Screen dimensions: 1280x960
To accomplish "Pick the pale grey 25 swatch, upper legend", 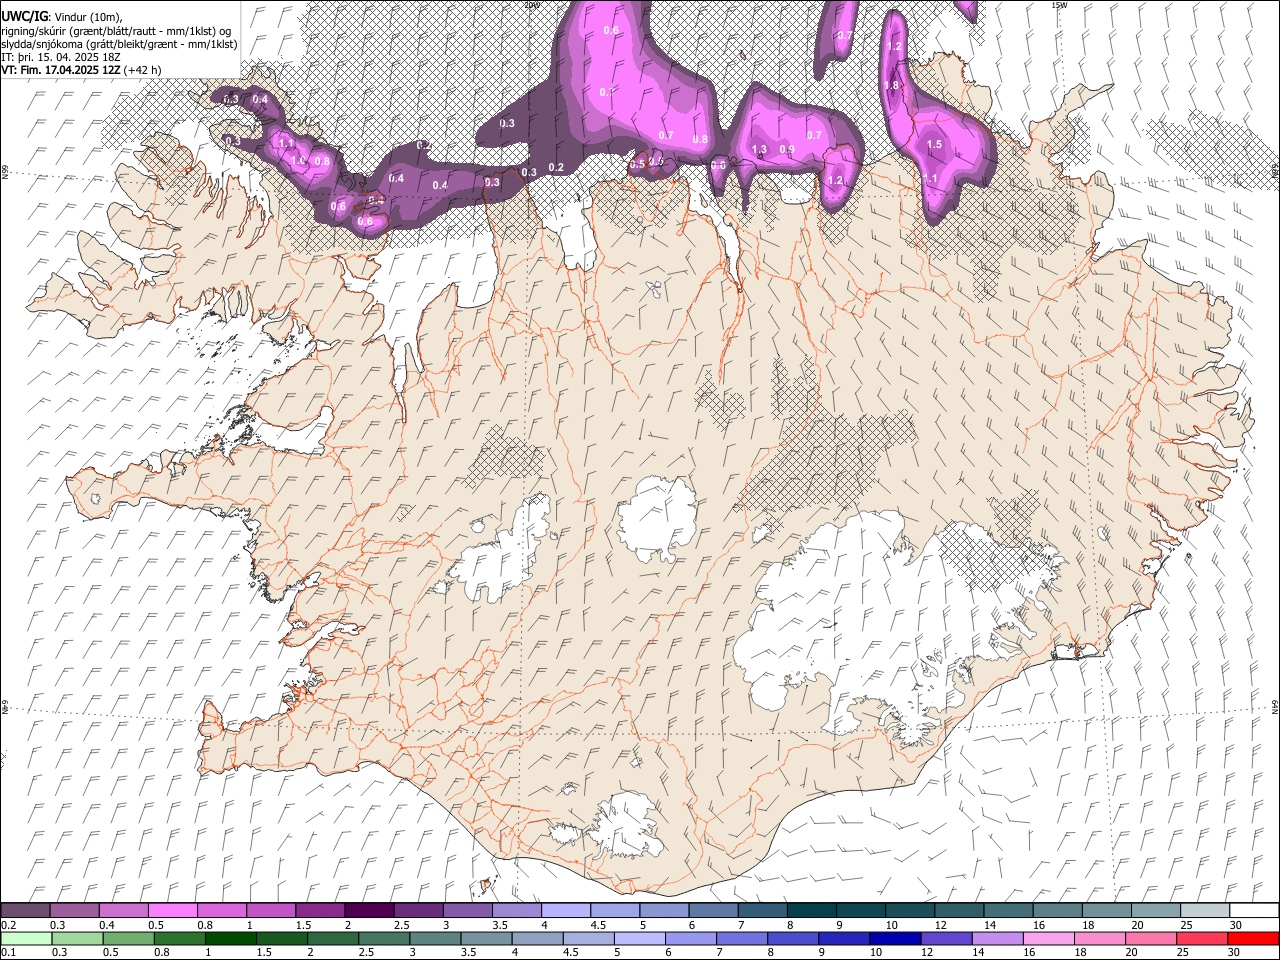I will pos(1204,910).
